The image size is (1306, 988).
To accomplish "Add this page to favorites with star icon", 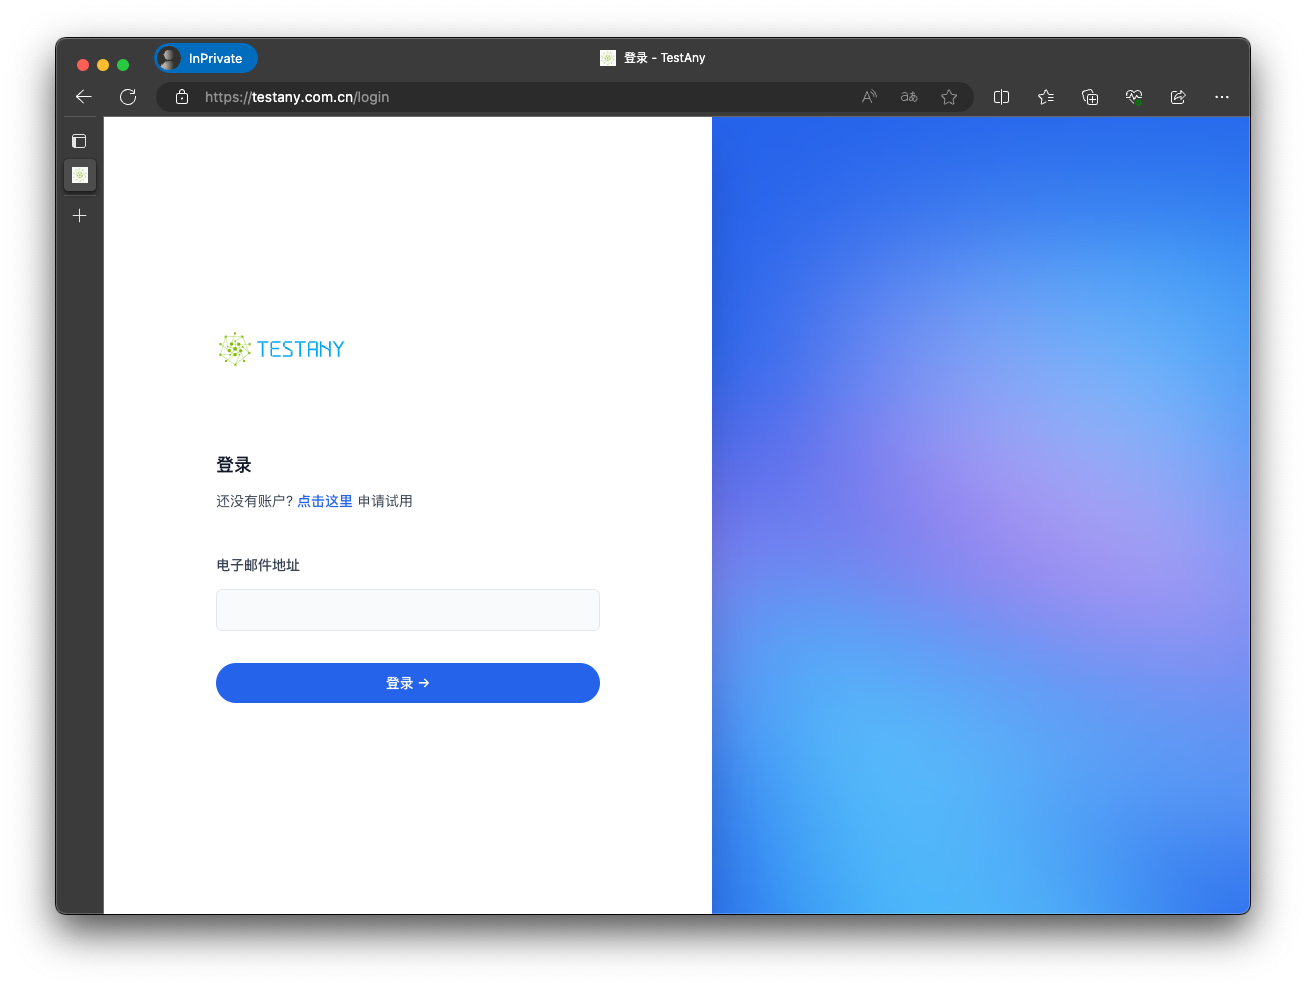I will [x=949, y=97].
